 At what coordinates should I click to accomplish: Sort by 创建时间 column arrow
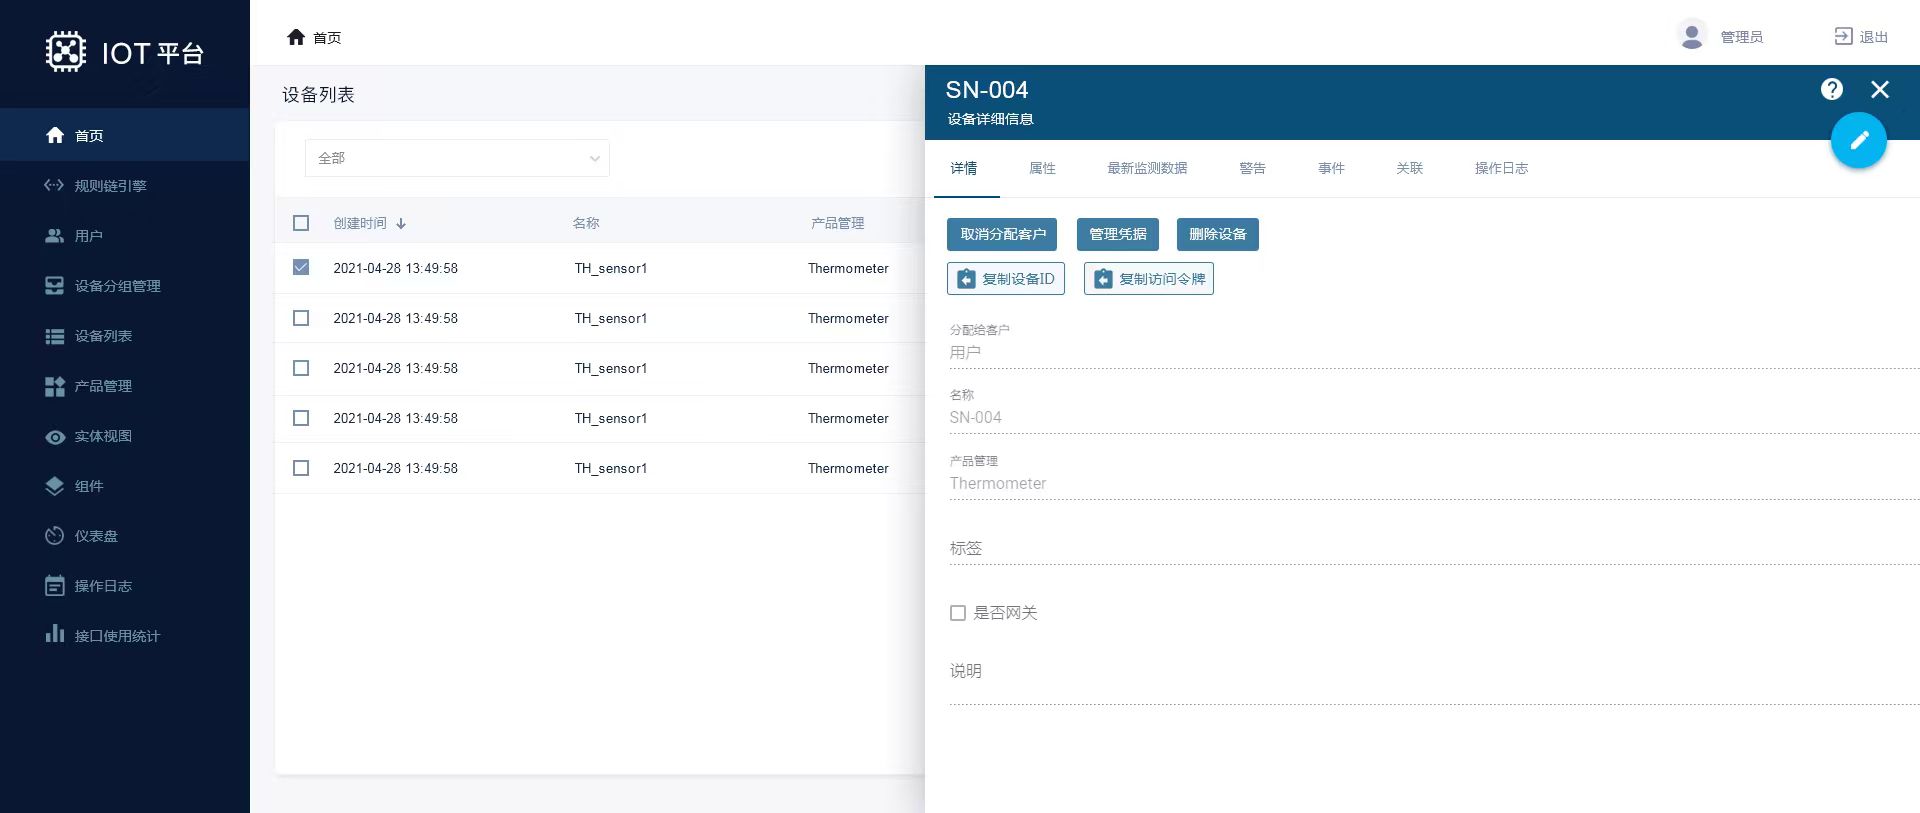401,224
